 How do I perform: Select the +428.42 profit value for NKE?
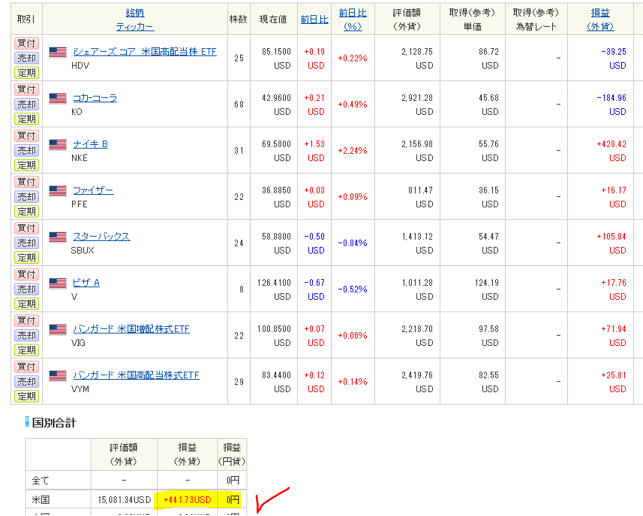coord(611,144)
